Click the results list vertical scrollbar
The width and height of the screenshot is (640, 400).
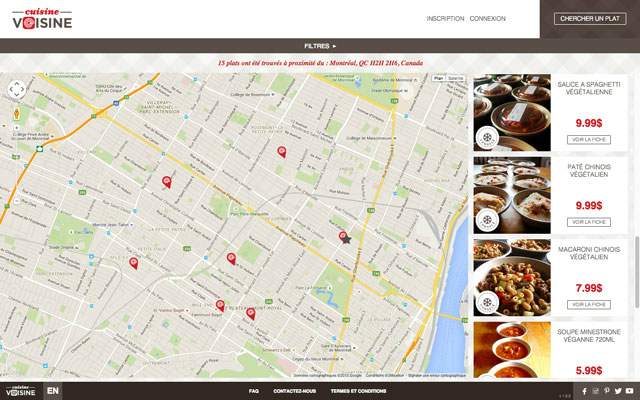637,272
